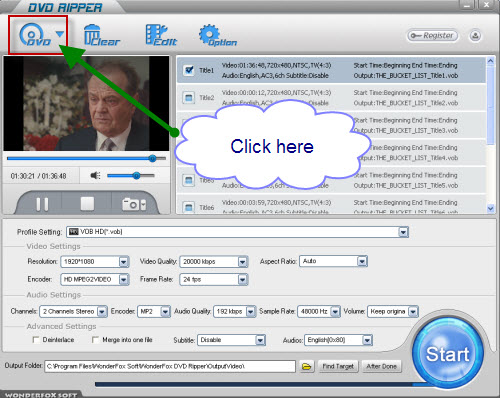Open the Volume Keep original dropdown

[x=393, y=311]
